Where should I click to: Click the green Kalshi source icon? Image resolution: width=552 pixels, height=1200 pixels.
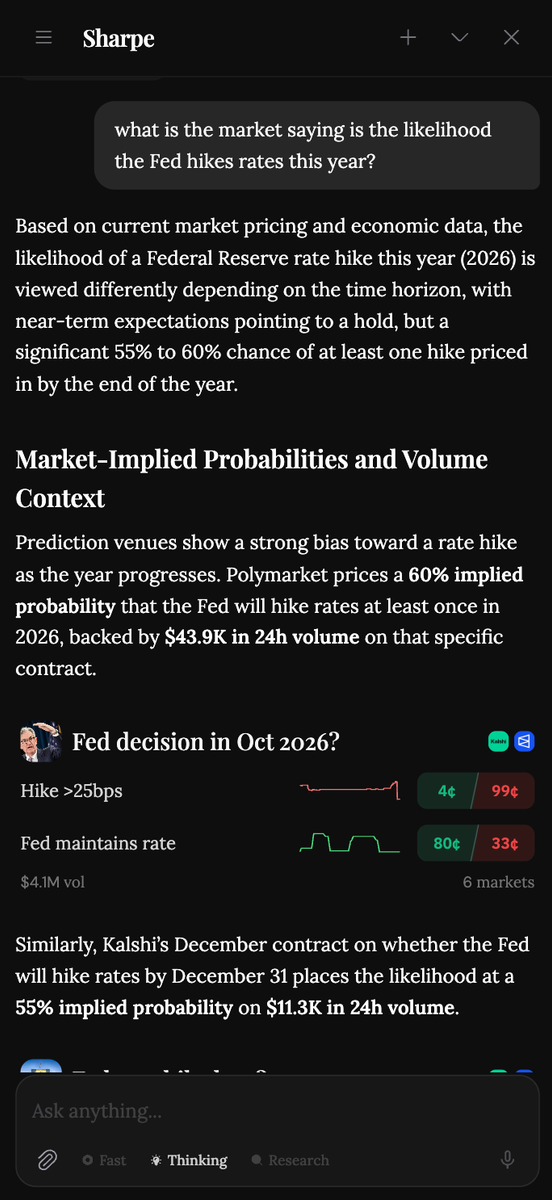point(498,742)
